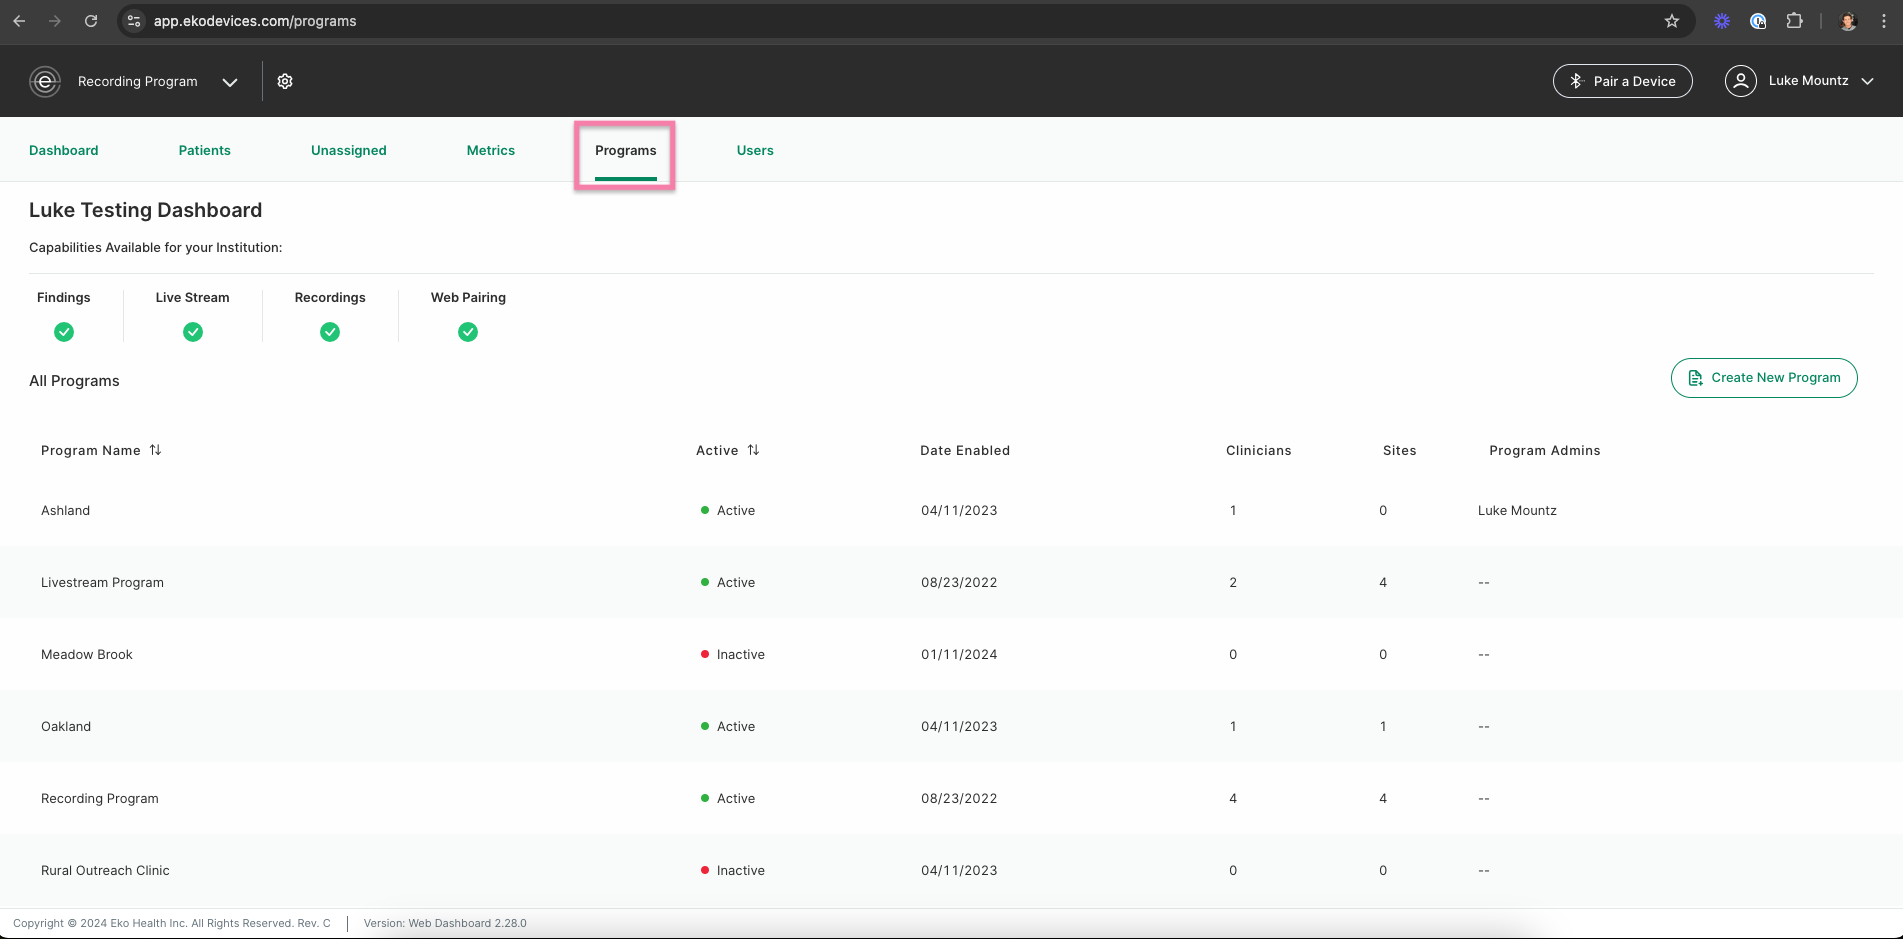Sort by Program Name arrows icon
The height and width of the screenshot is (939, 1903).
point(155,450)
